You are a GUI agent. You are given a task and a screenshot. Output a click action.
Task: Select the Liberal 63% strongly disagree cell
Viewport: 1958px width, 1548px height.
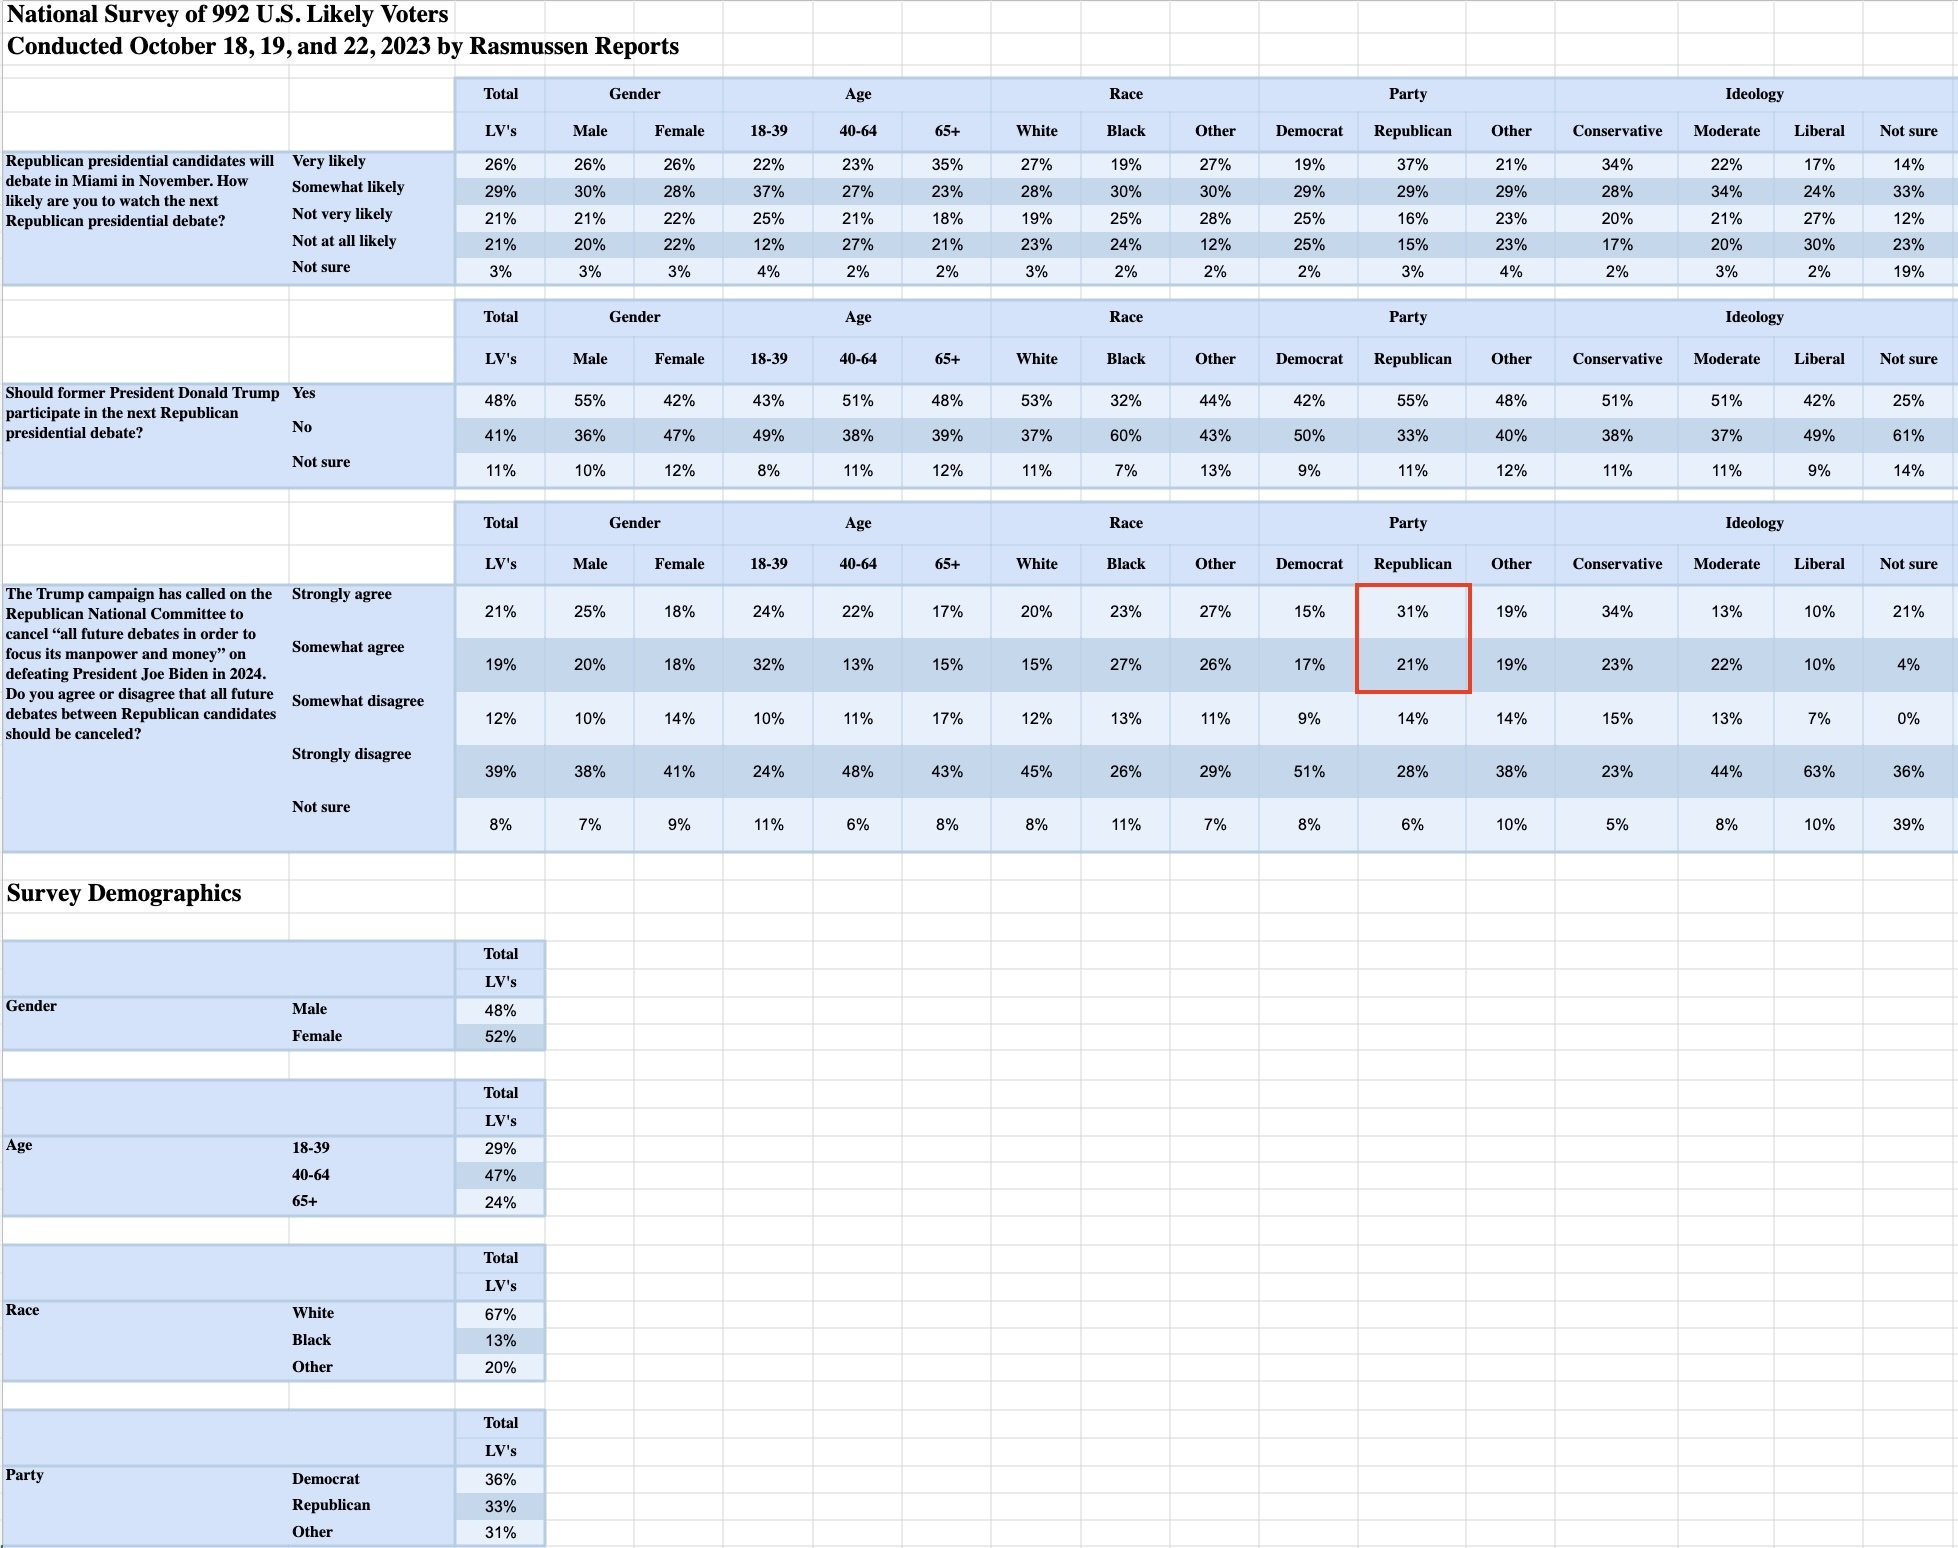1818,771
